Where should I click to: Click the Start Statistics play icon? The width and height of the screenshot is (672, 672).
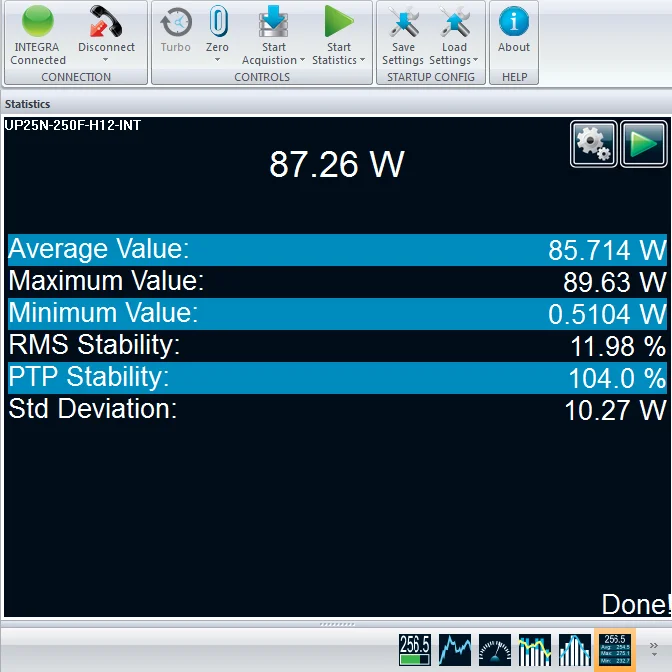click(x=339, y=22)
